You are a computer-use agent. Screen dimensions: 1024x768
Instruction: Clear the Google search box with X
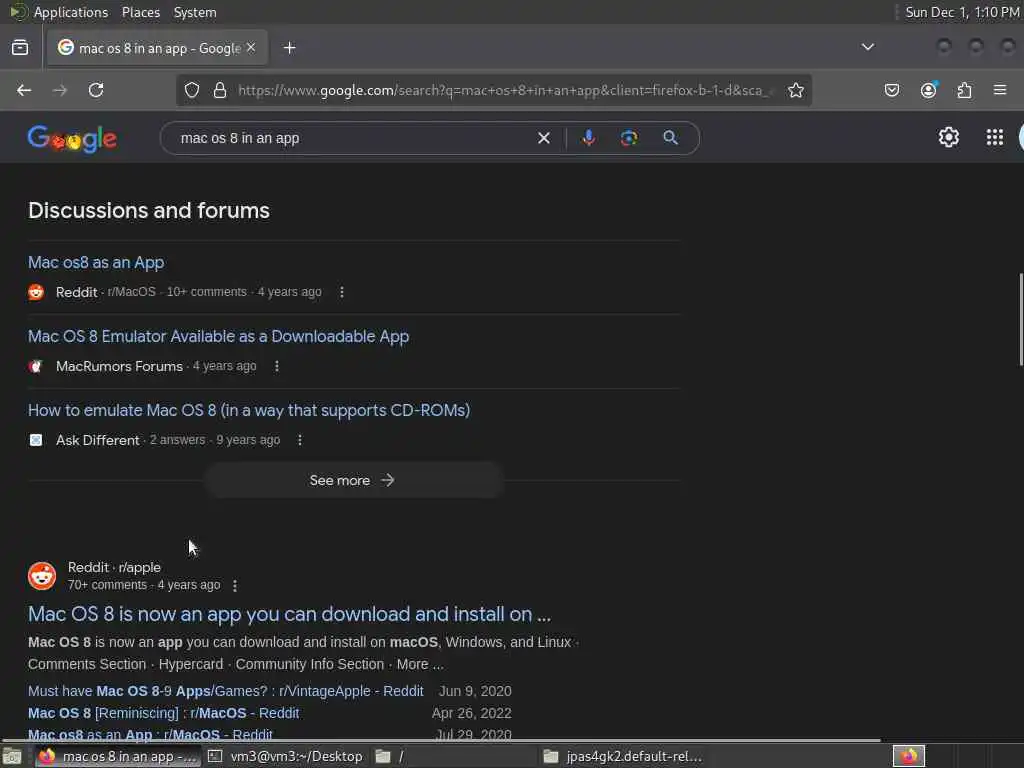tap(543, 138)
